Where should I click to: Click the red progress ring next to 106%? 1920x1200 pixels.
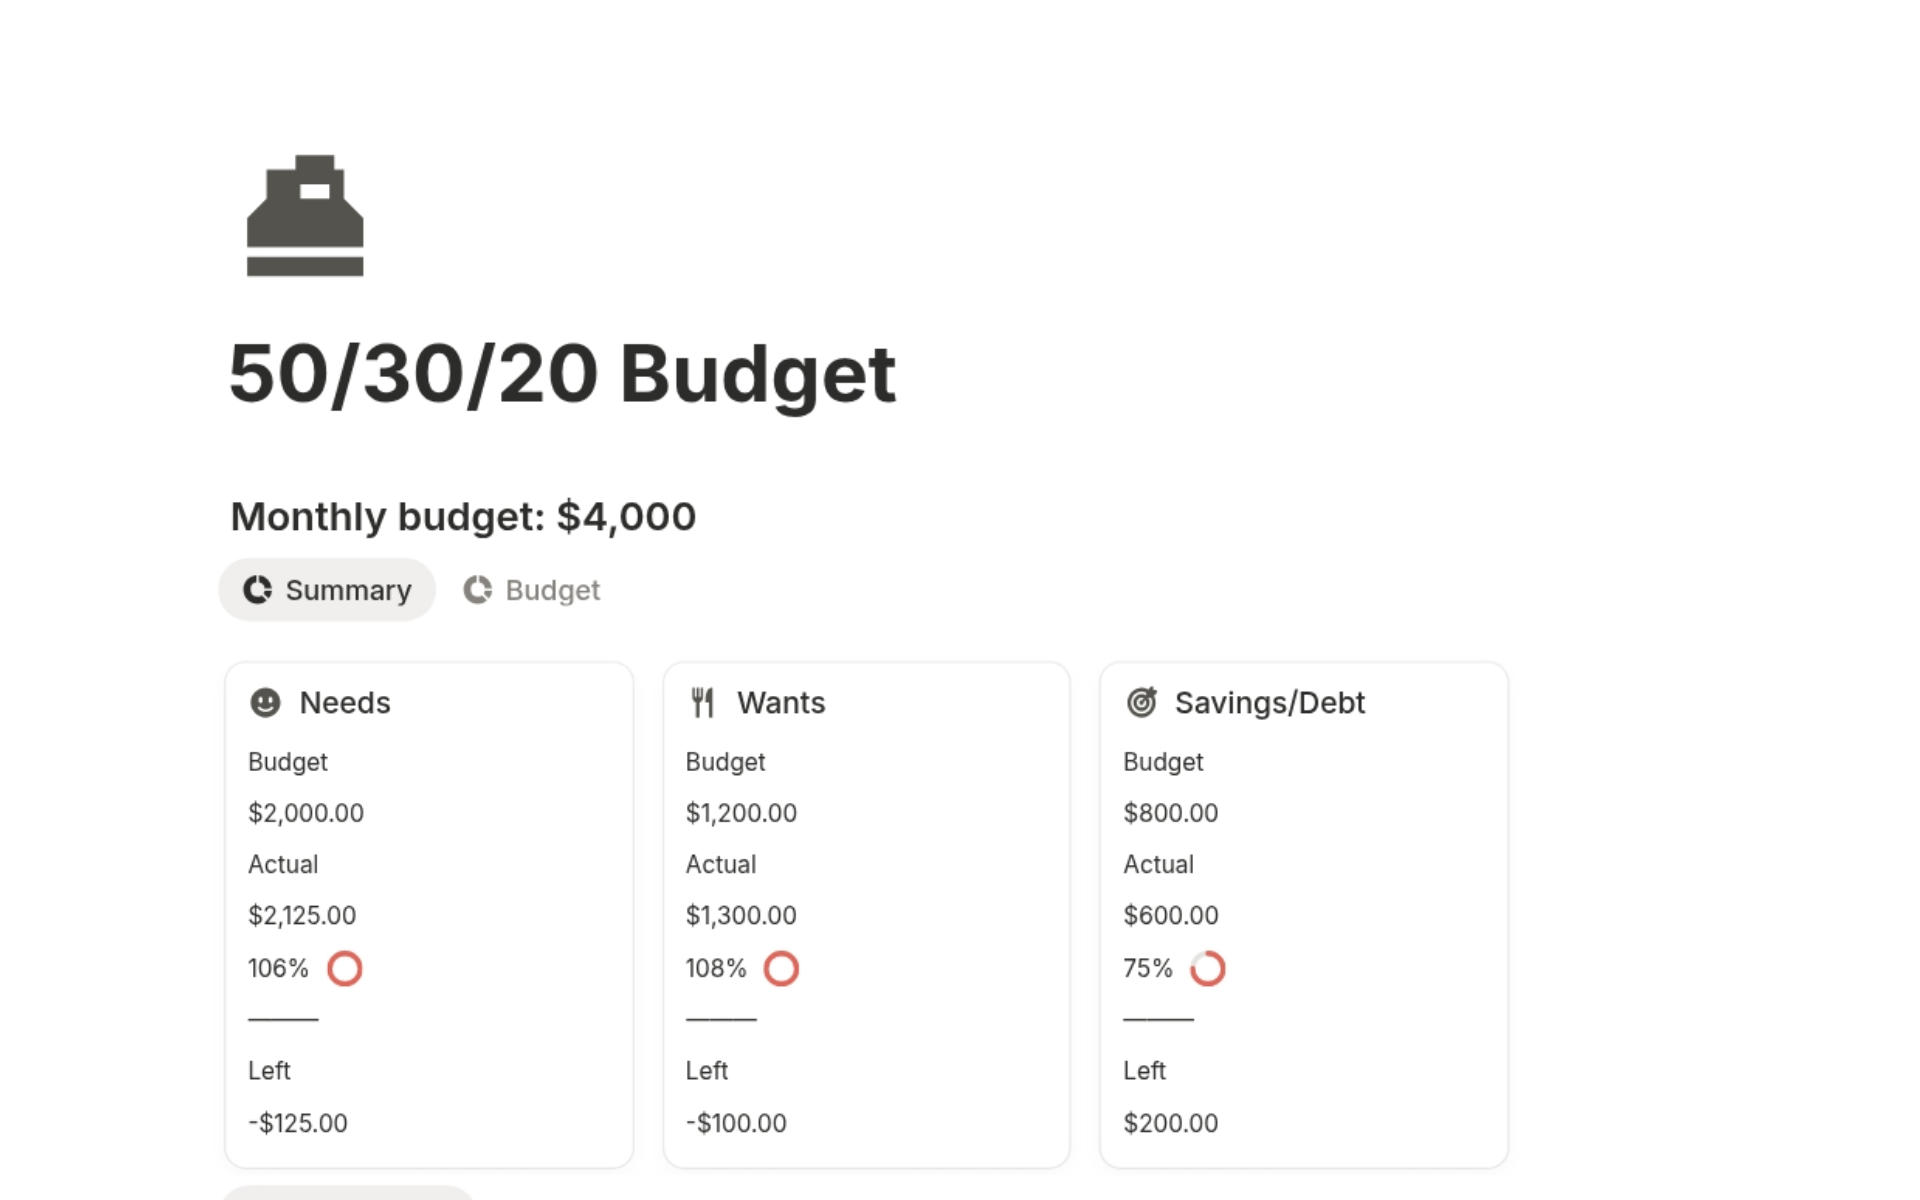click(x=344, y=968)
